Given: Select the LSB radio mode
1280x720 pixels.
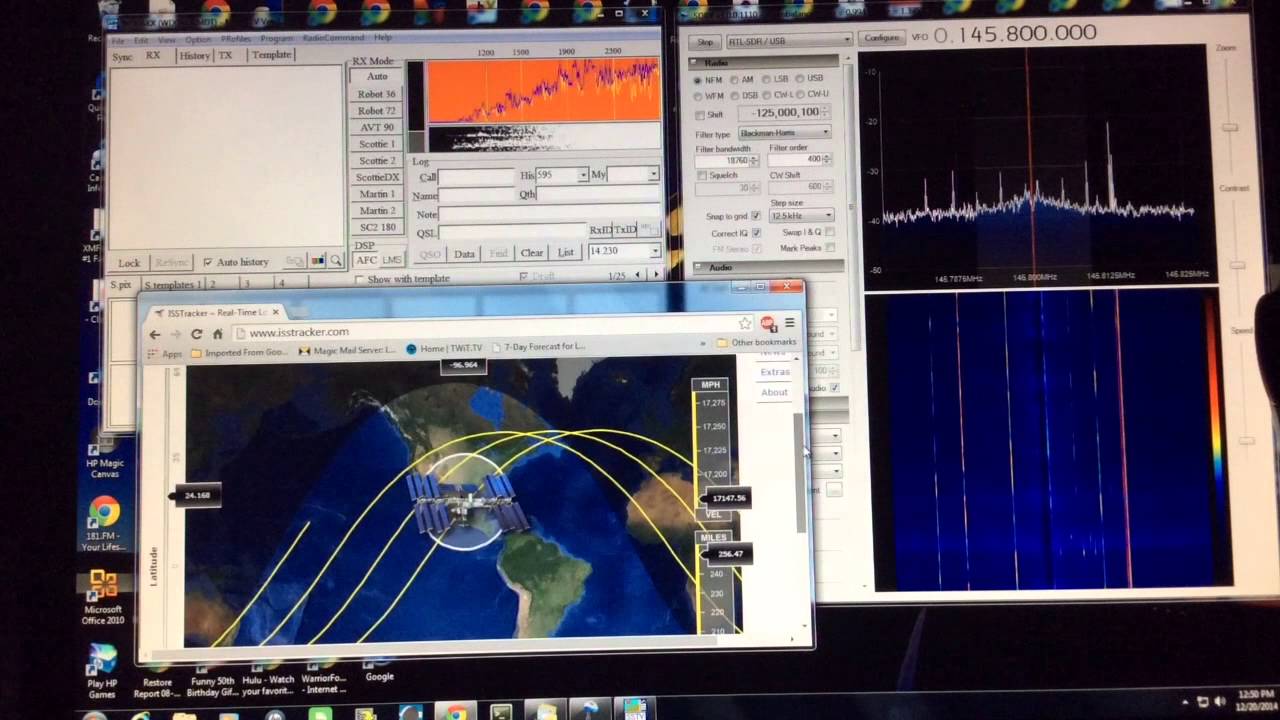Looking at the screenshot, I should pos(775,79).
